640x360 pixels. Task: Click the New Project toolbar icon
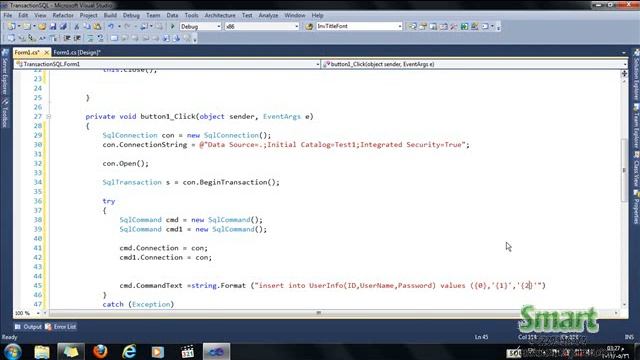(x=11, y=27)
